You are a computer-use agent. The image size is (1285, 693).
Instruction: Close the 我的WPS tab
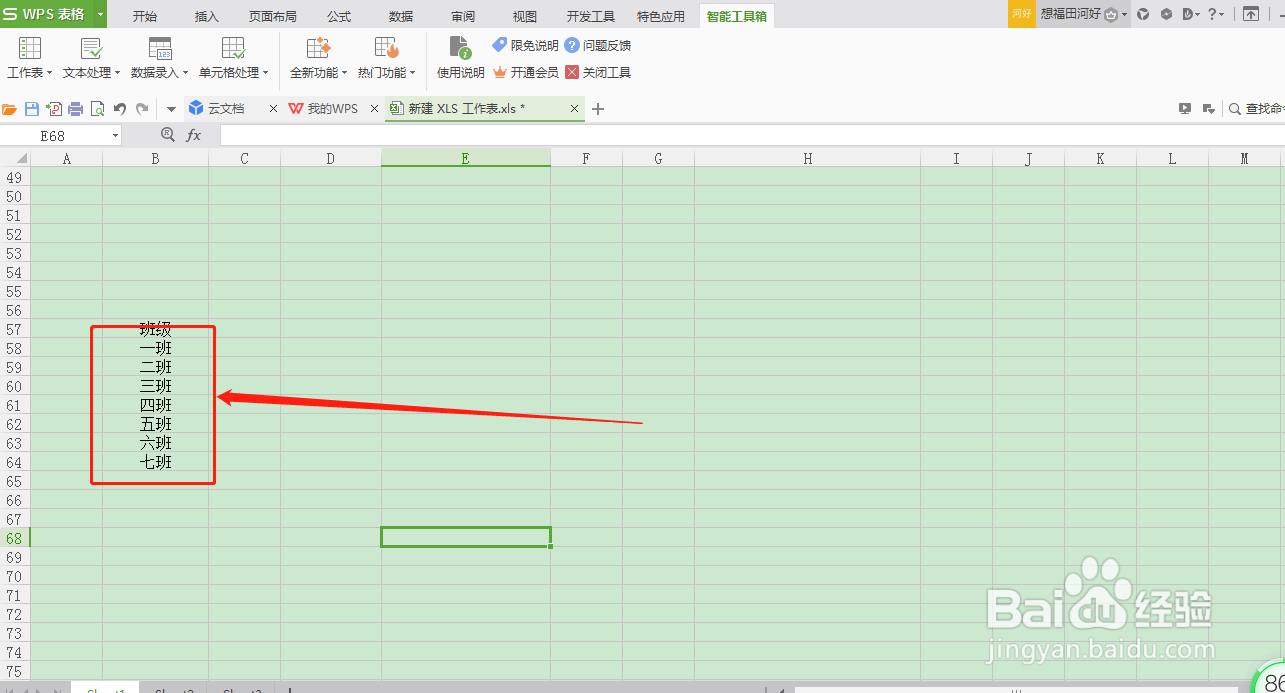pyautogui.click(x=374, y=108)
